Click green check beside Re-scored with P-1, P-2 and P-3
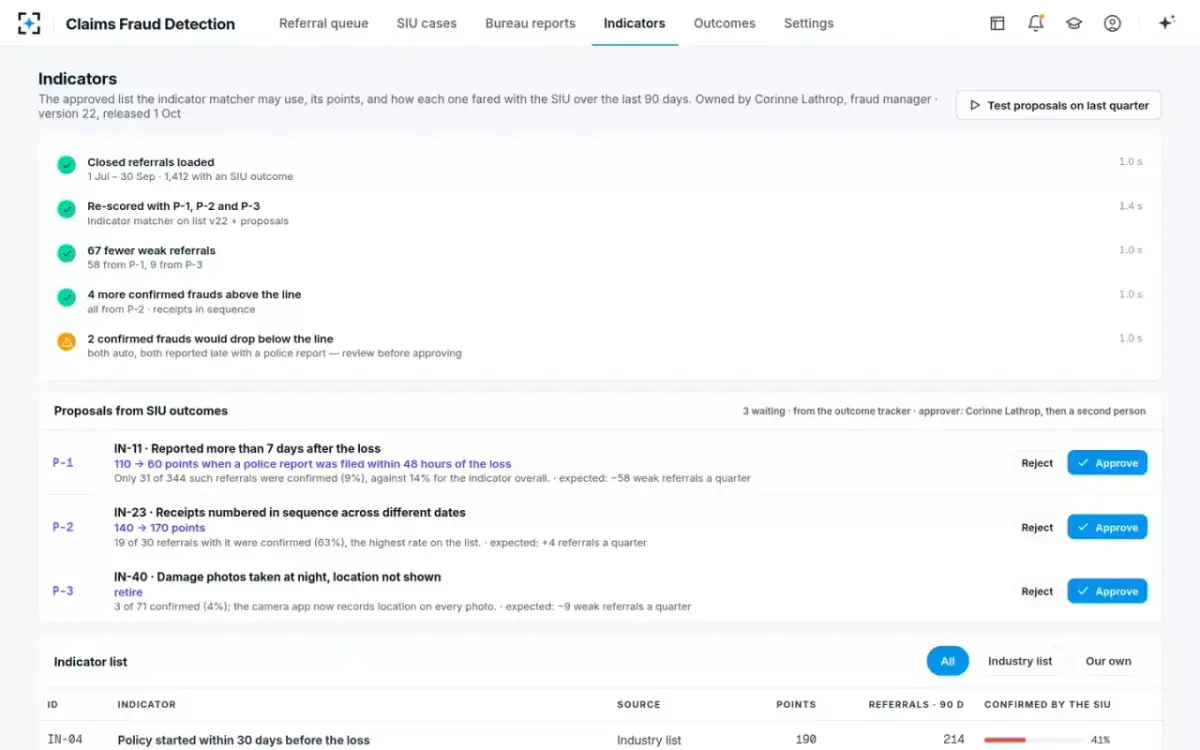The width and height of the screenshot is (1200, 750). coord(66,209)
